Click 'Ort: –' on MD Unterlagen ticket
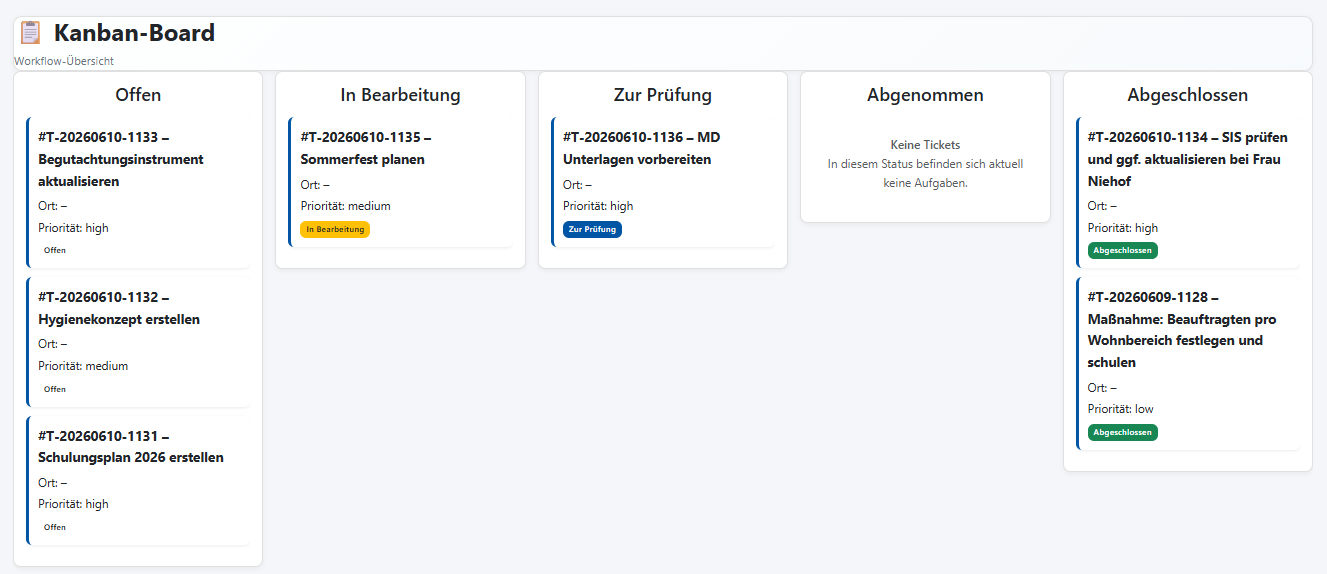The image size is (1327, 574). point(577,184)
